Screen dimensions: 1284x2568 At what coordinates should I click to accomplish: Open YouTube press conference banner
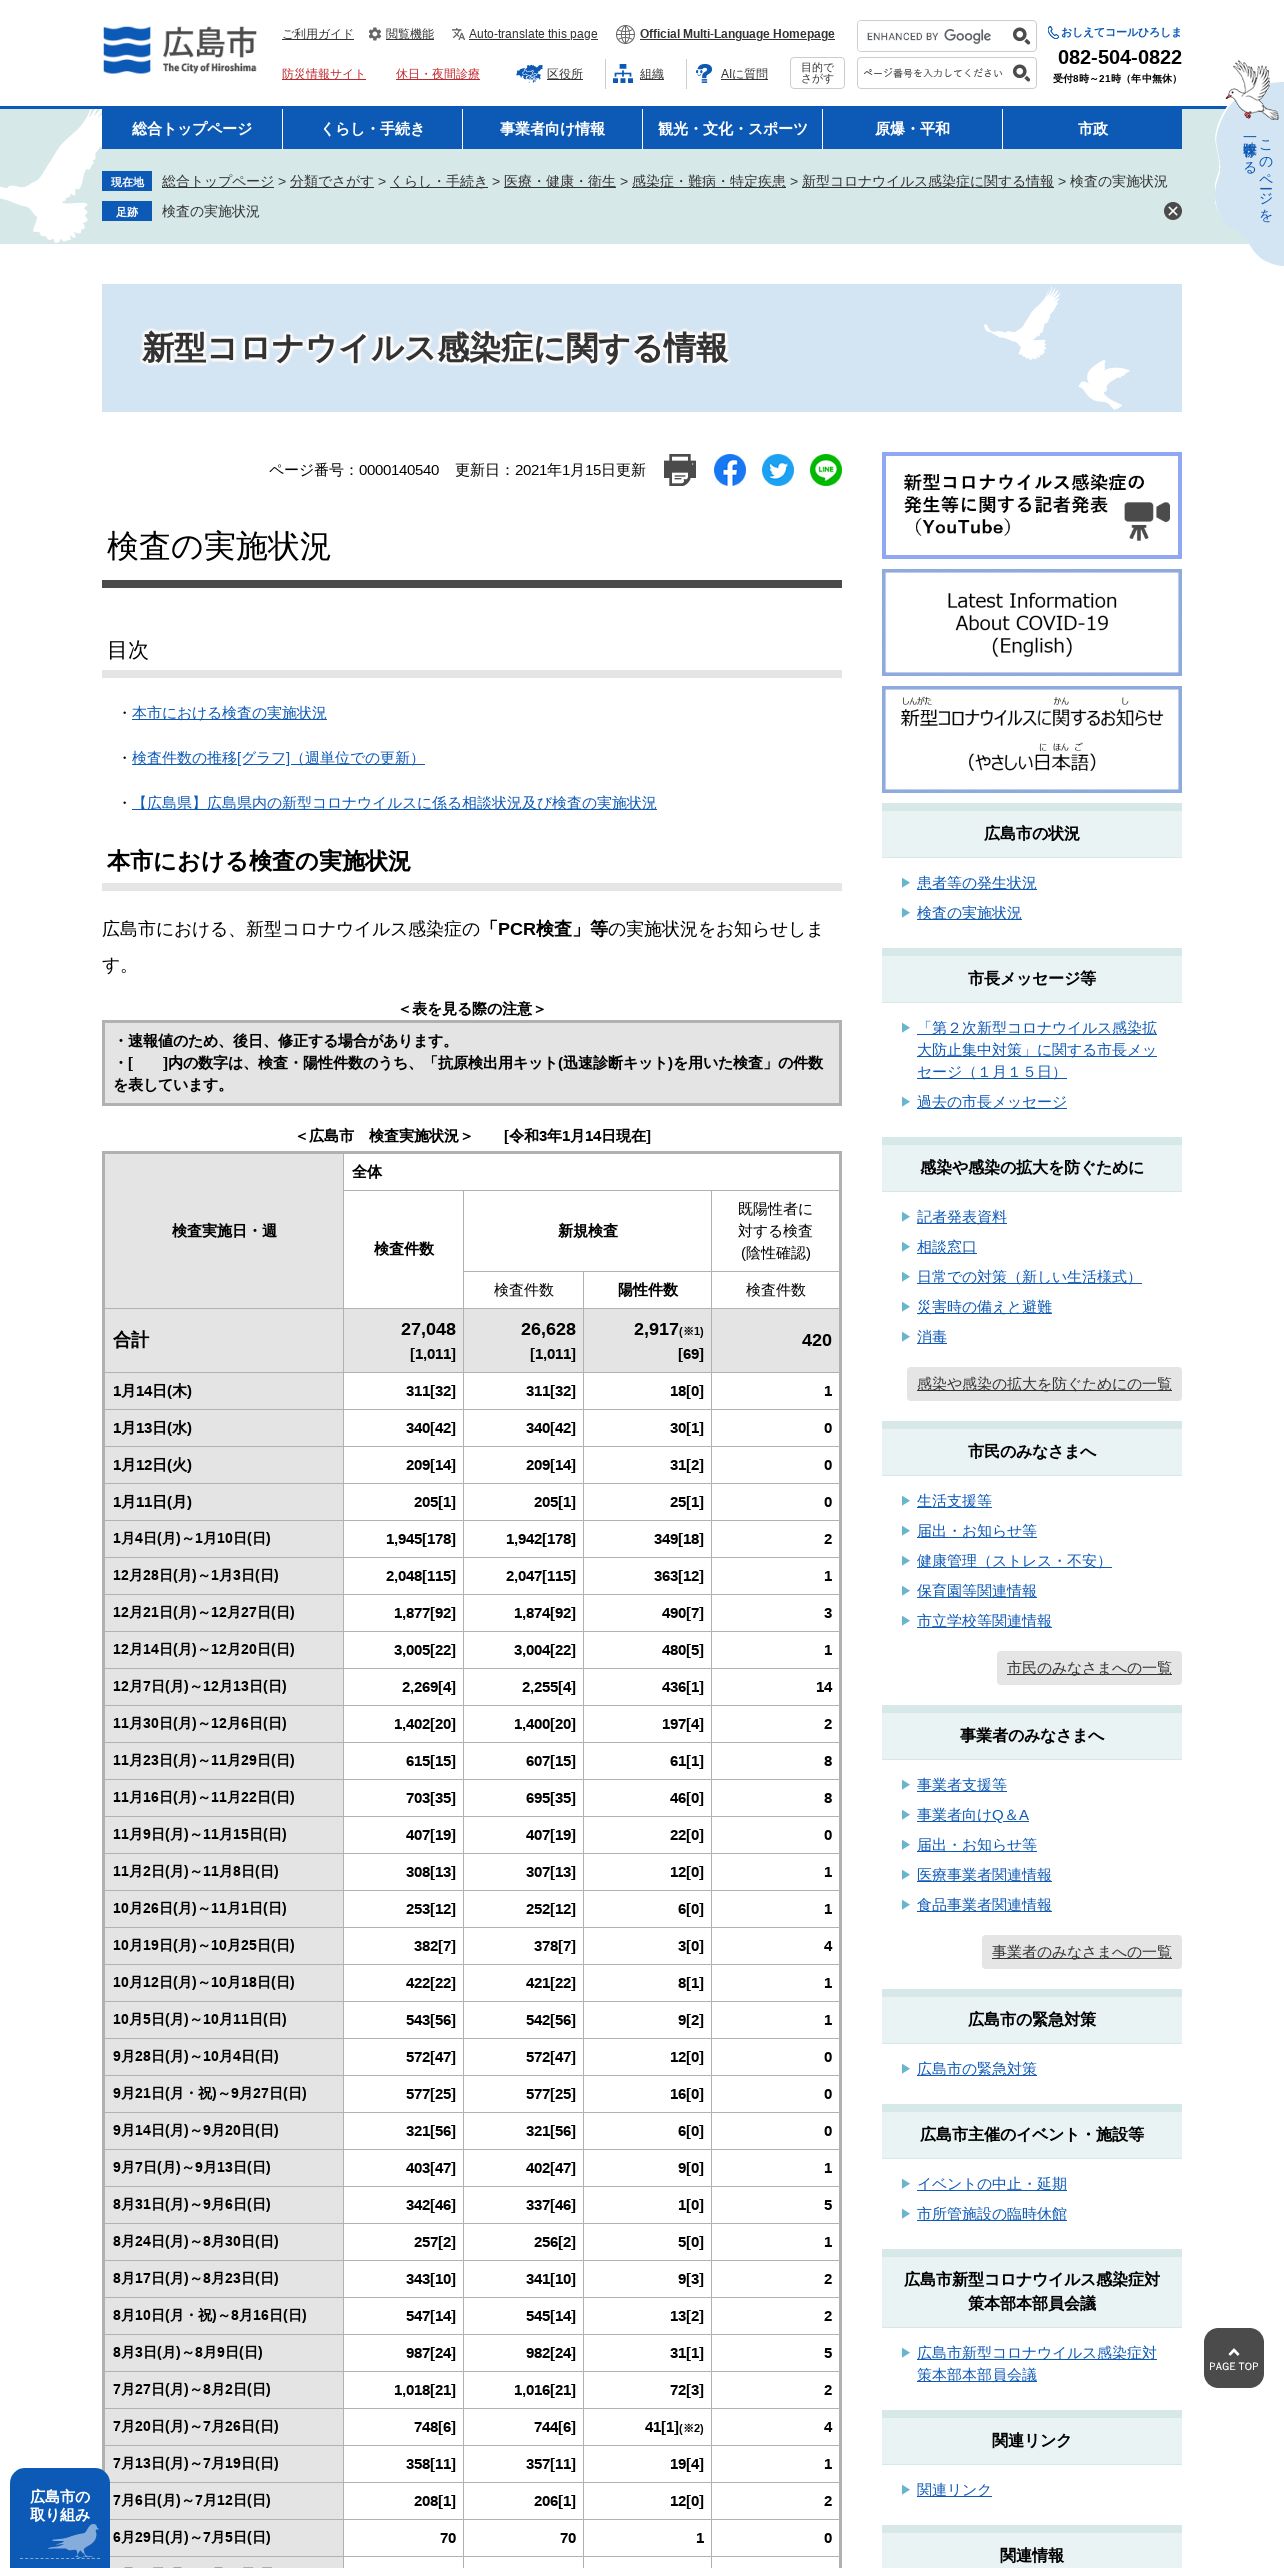tap(1032, 505)
